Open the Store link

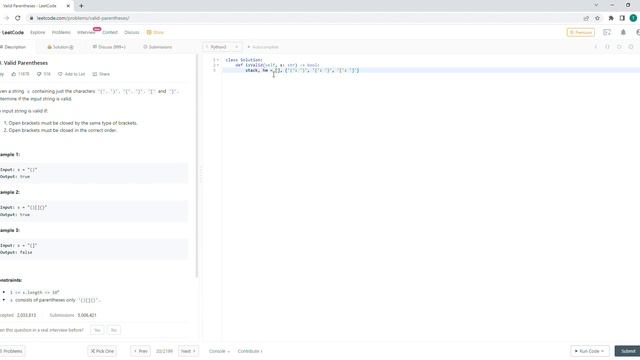point(155,32)
